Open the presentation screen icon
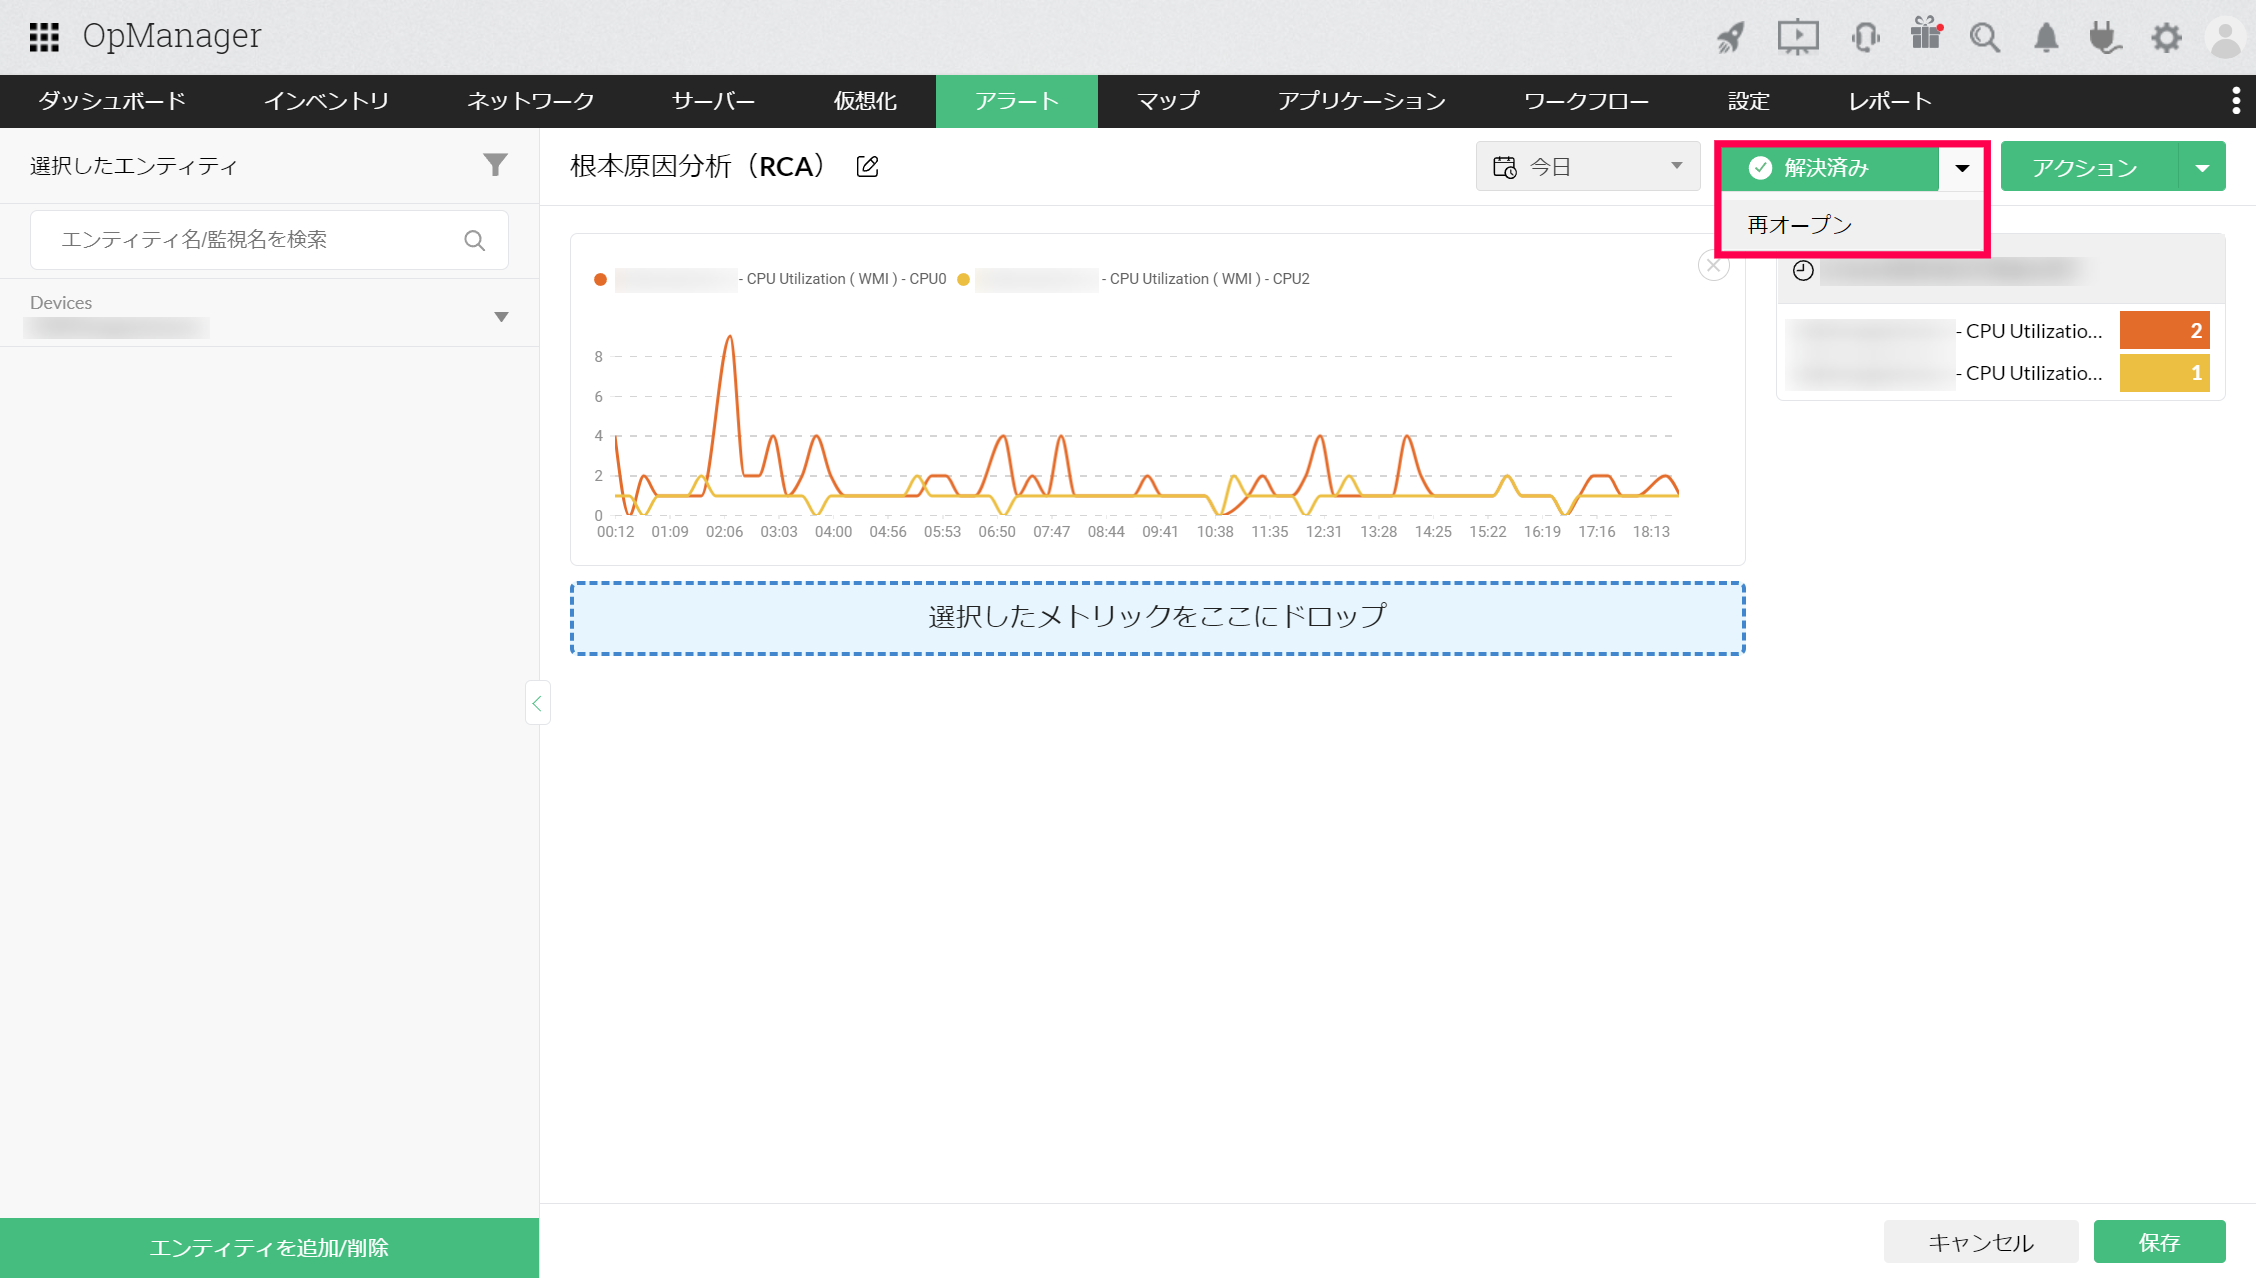2256x1278 pixels. click(x=1797, y=38)
